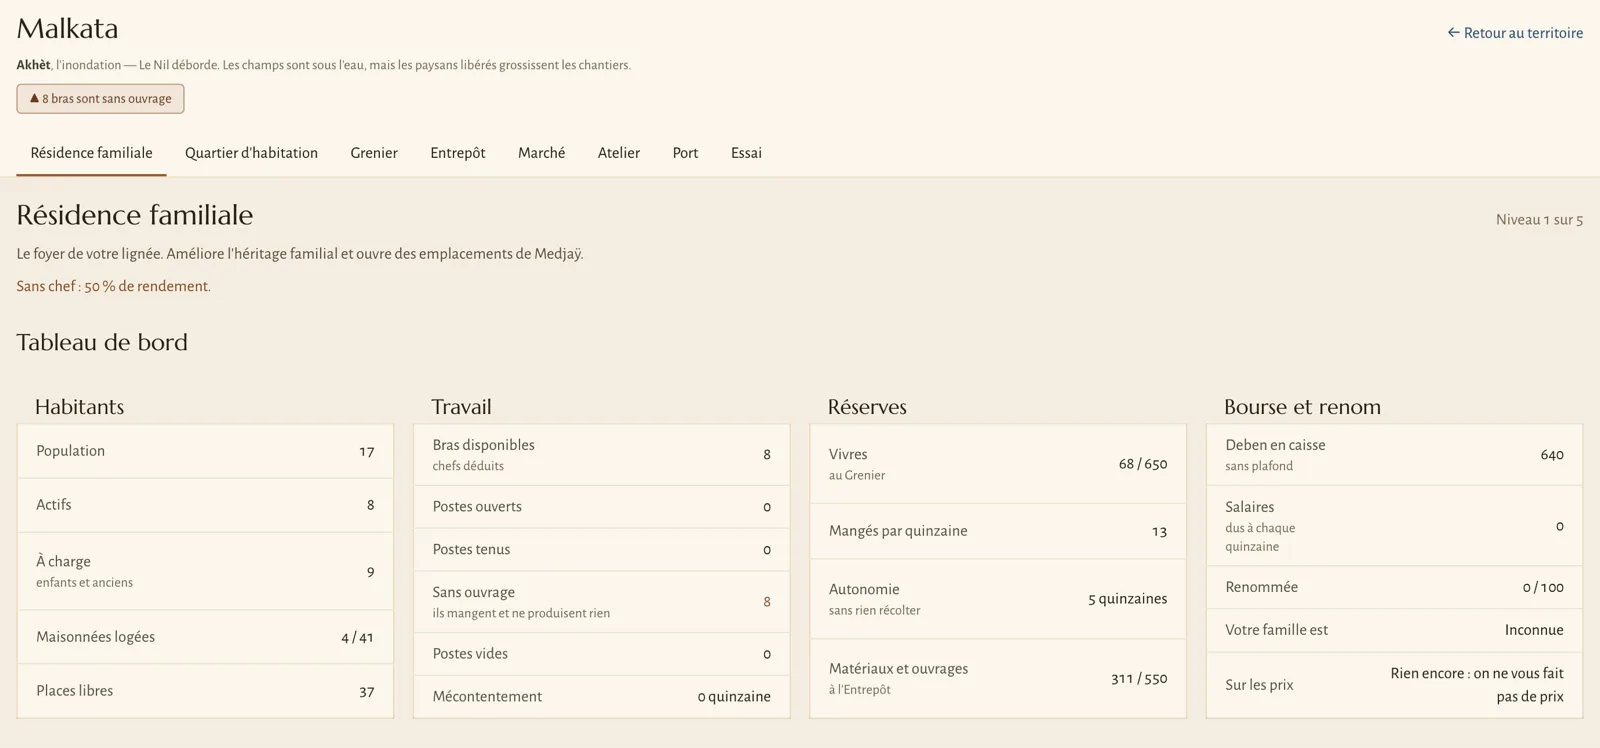Click 'Niveau 1 sur 5' level indicator
This screenshot has width=1600, height=748.
pyautogui.click(x=1539, y=220)
